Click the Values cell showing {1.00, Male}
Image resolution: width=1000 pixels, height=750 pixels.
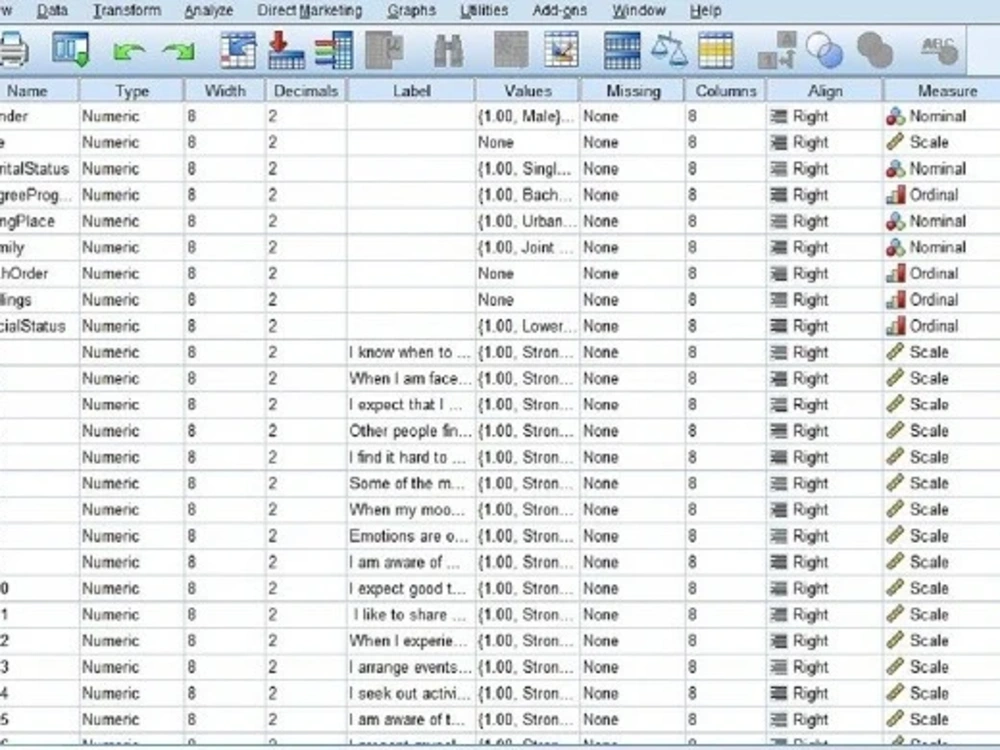[526, 116]
